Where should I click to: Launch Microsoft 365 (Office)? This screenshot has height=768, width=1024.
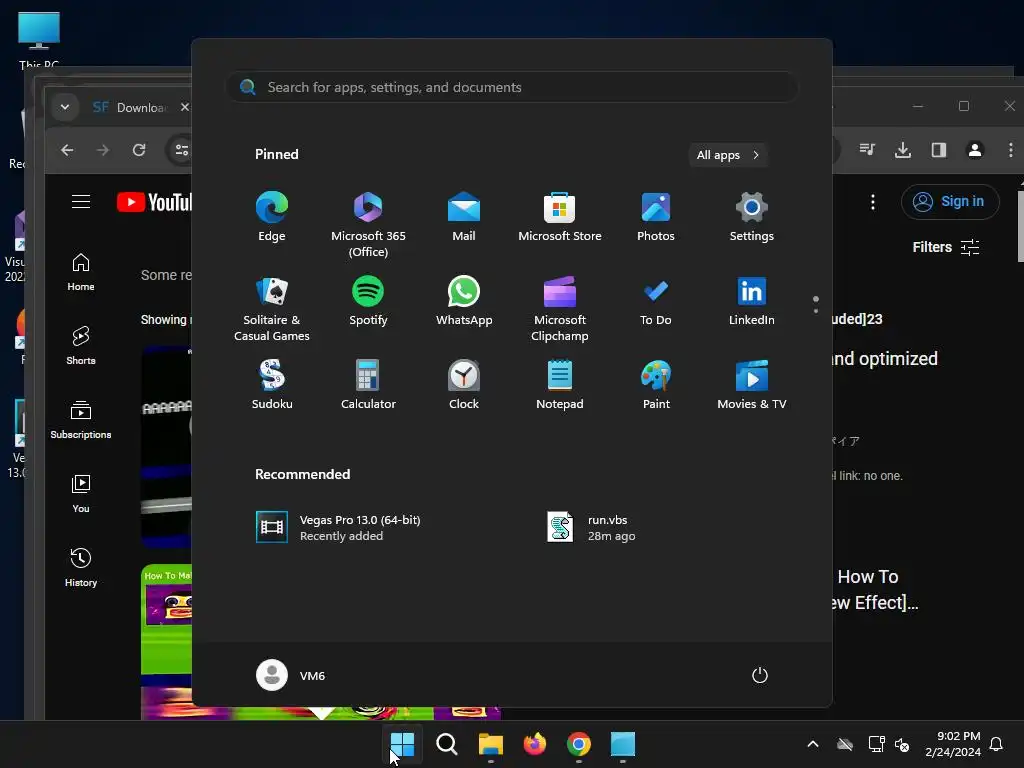point(368,224)
